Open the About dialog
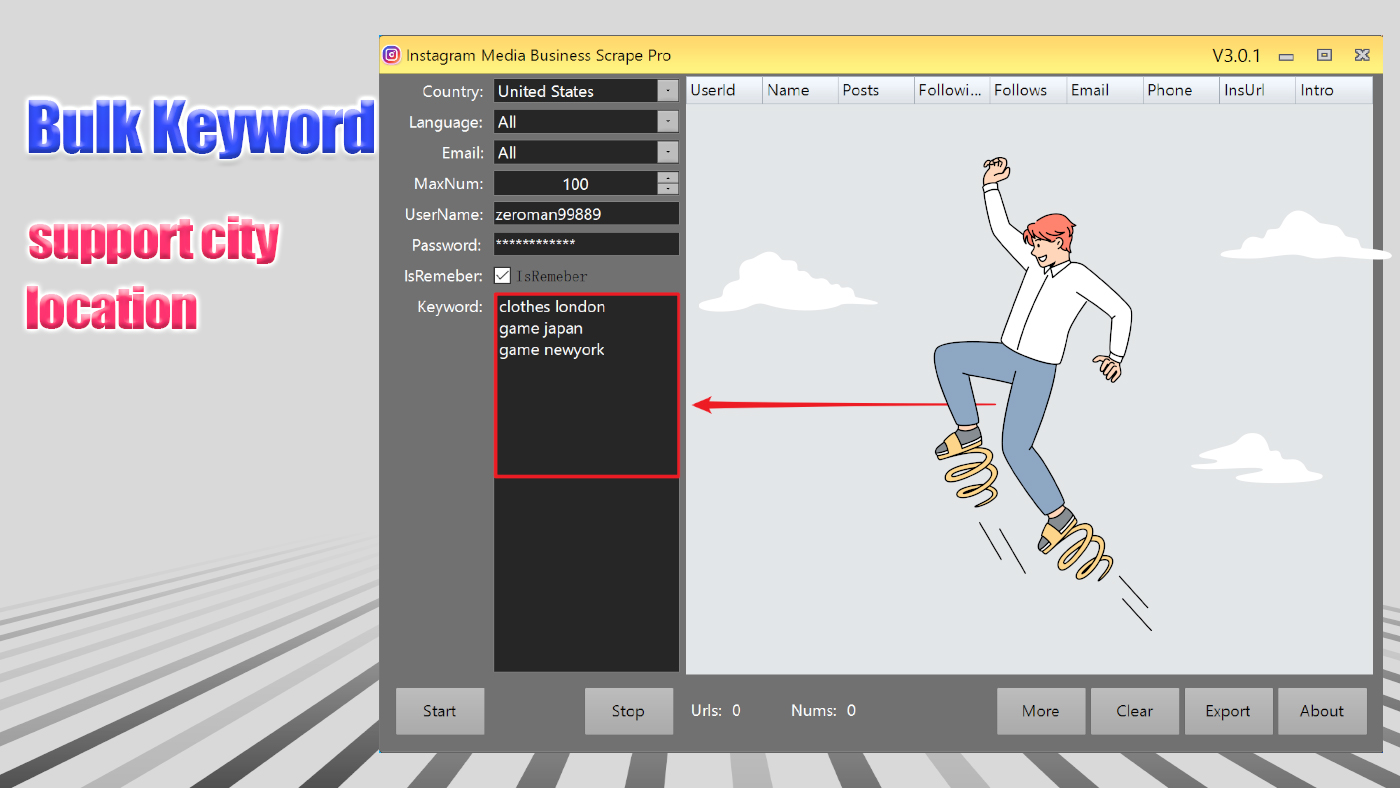1400x788 pixels. pyautogui.click(x=1322, y=711)
